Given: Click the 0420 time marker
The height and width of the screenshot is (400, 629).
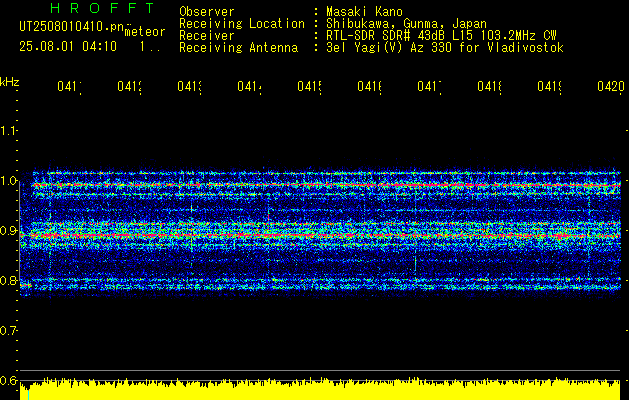Looking at the screenshot, I should coord(611,86).
